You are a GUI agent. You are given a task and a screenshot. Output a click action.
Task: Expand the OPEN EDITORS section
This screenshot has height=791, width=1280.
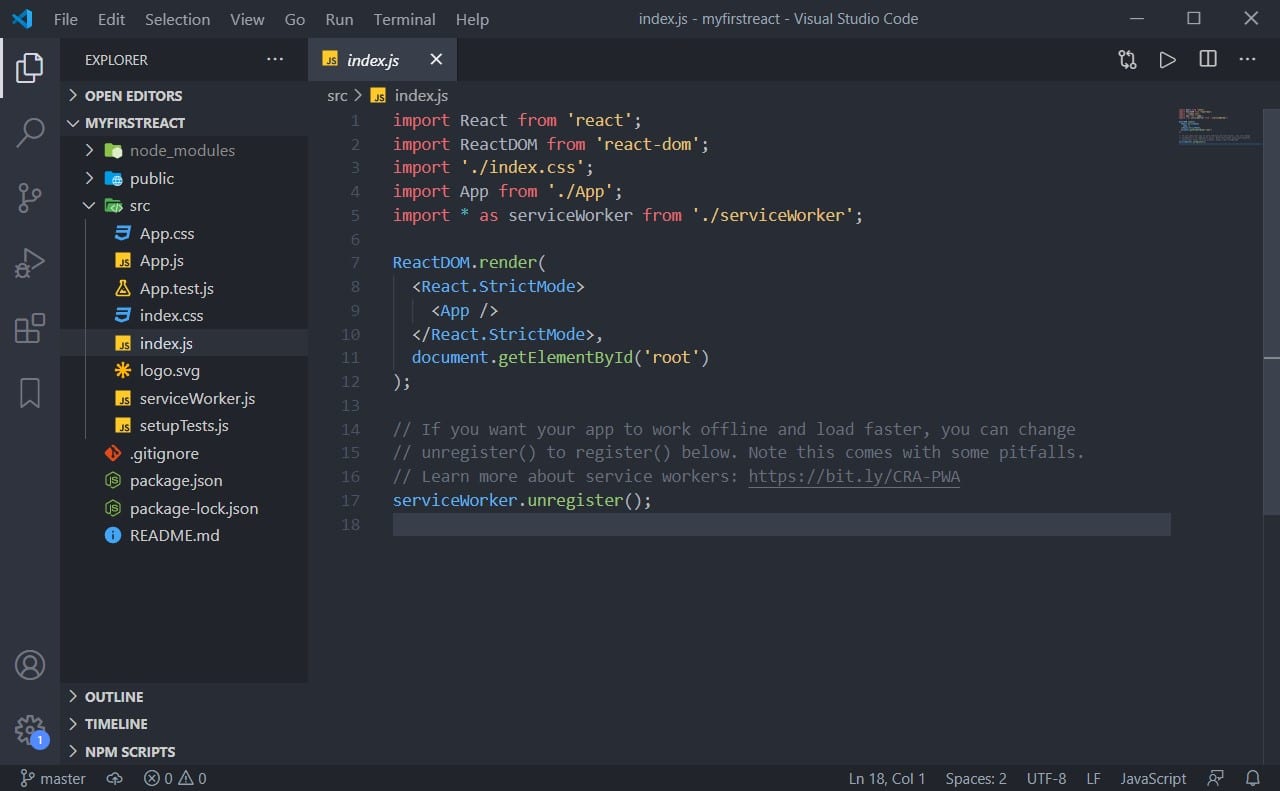click(184, 96)
